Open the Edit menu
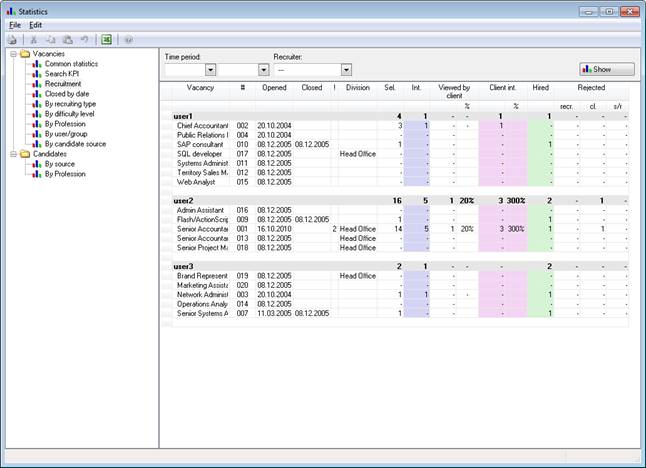This screenshot has width=646, height=468. pyautogui.click(x=35, y=25)
